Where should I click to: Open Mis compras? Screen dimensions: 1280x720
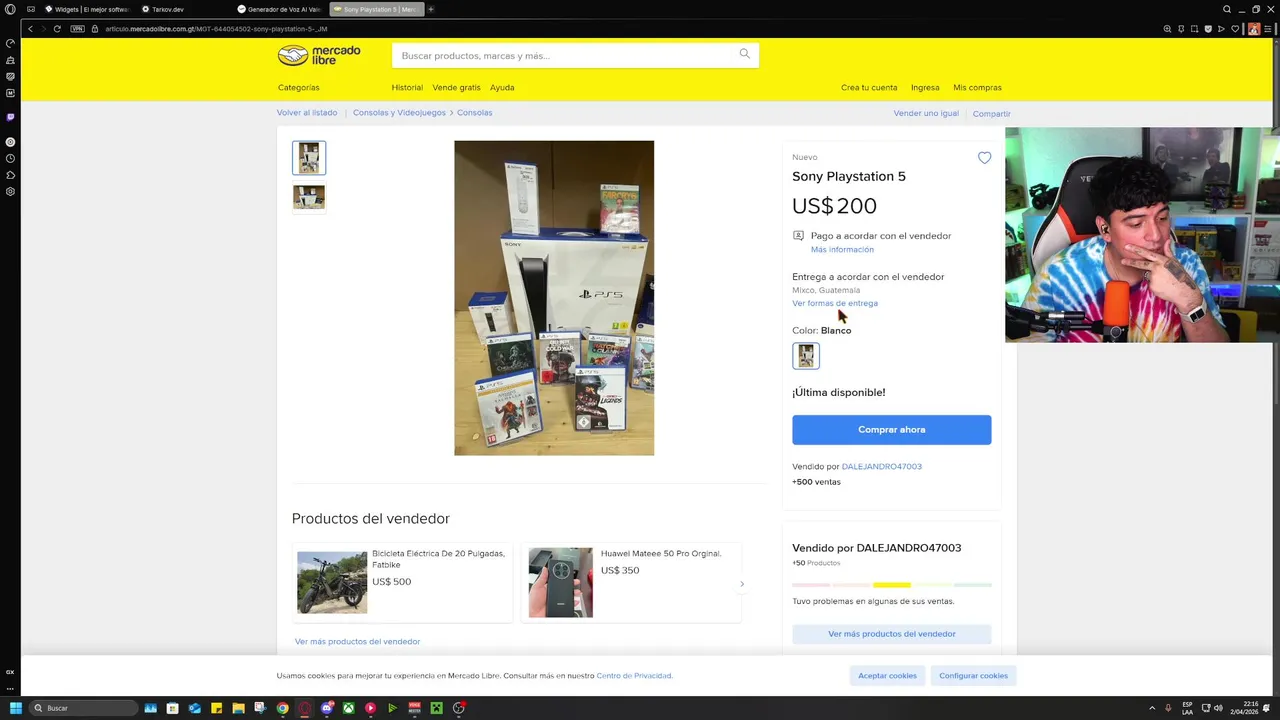pos(977,87)
